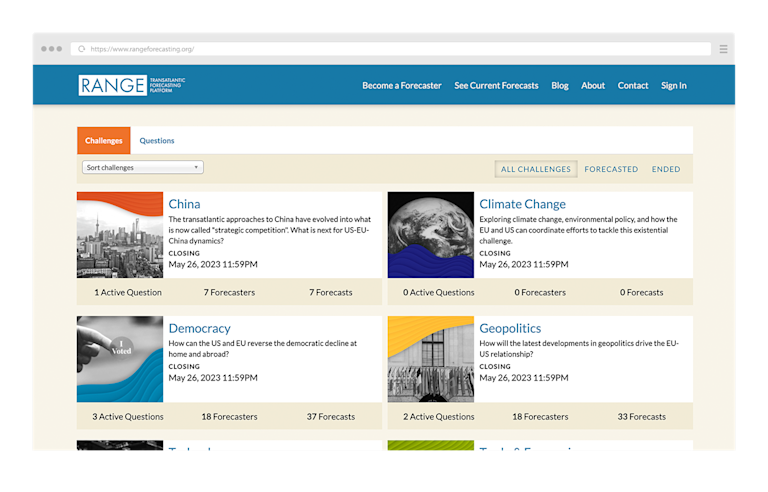The width and height of the screenshot is (768, 492).
Task: Click '0 Forecasters' under Climate Change
Action: point(540,293)
